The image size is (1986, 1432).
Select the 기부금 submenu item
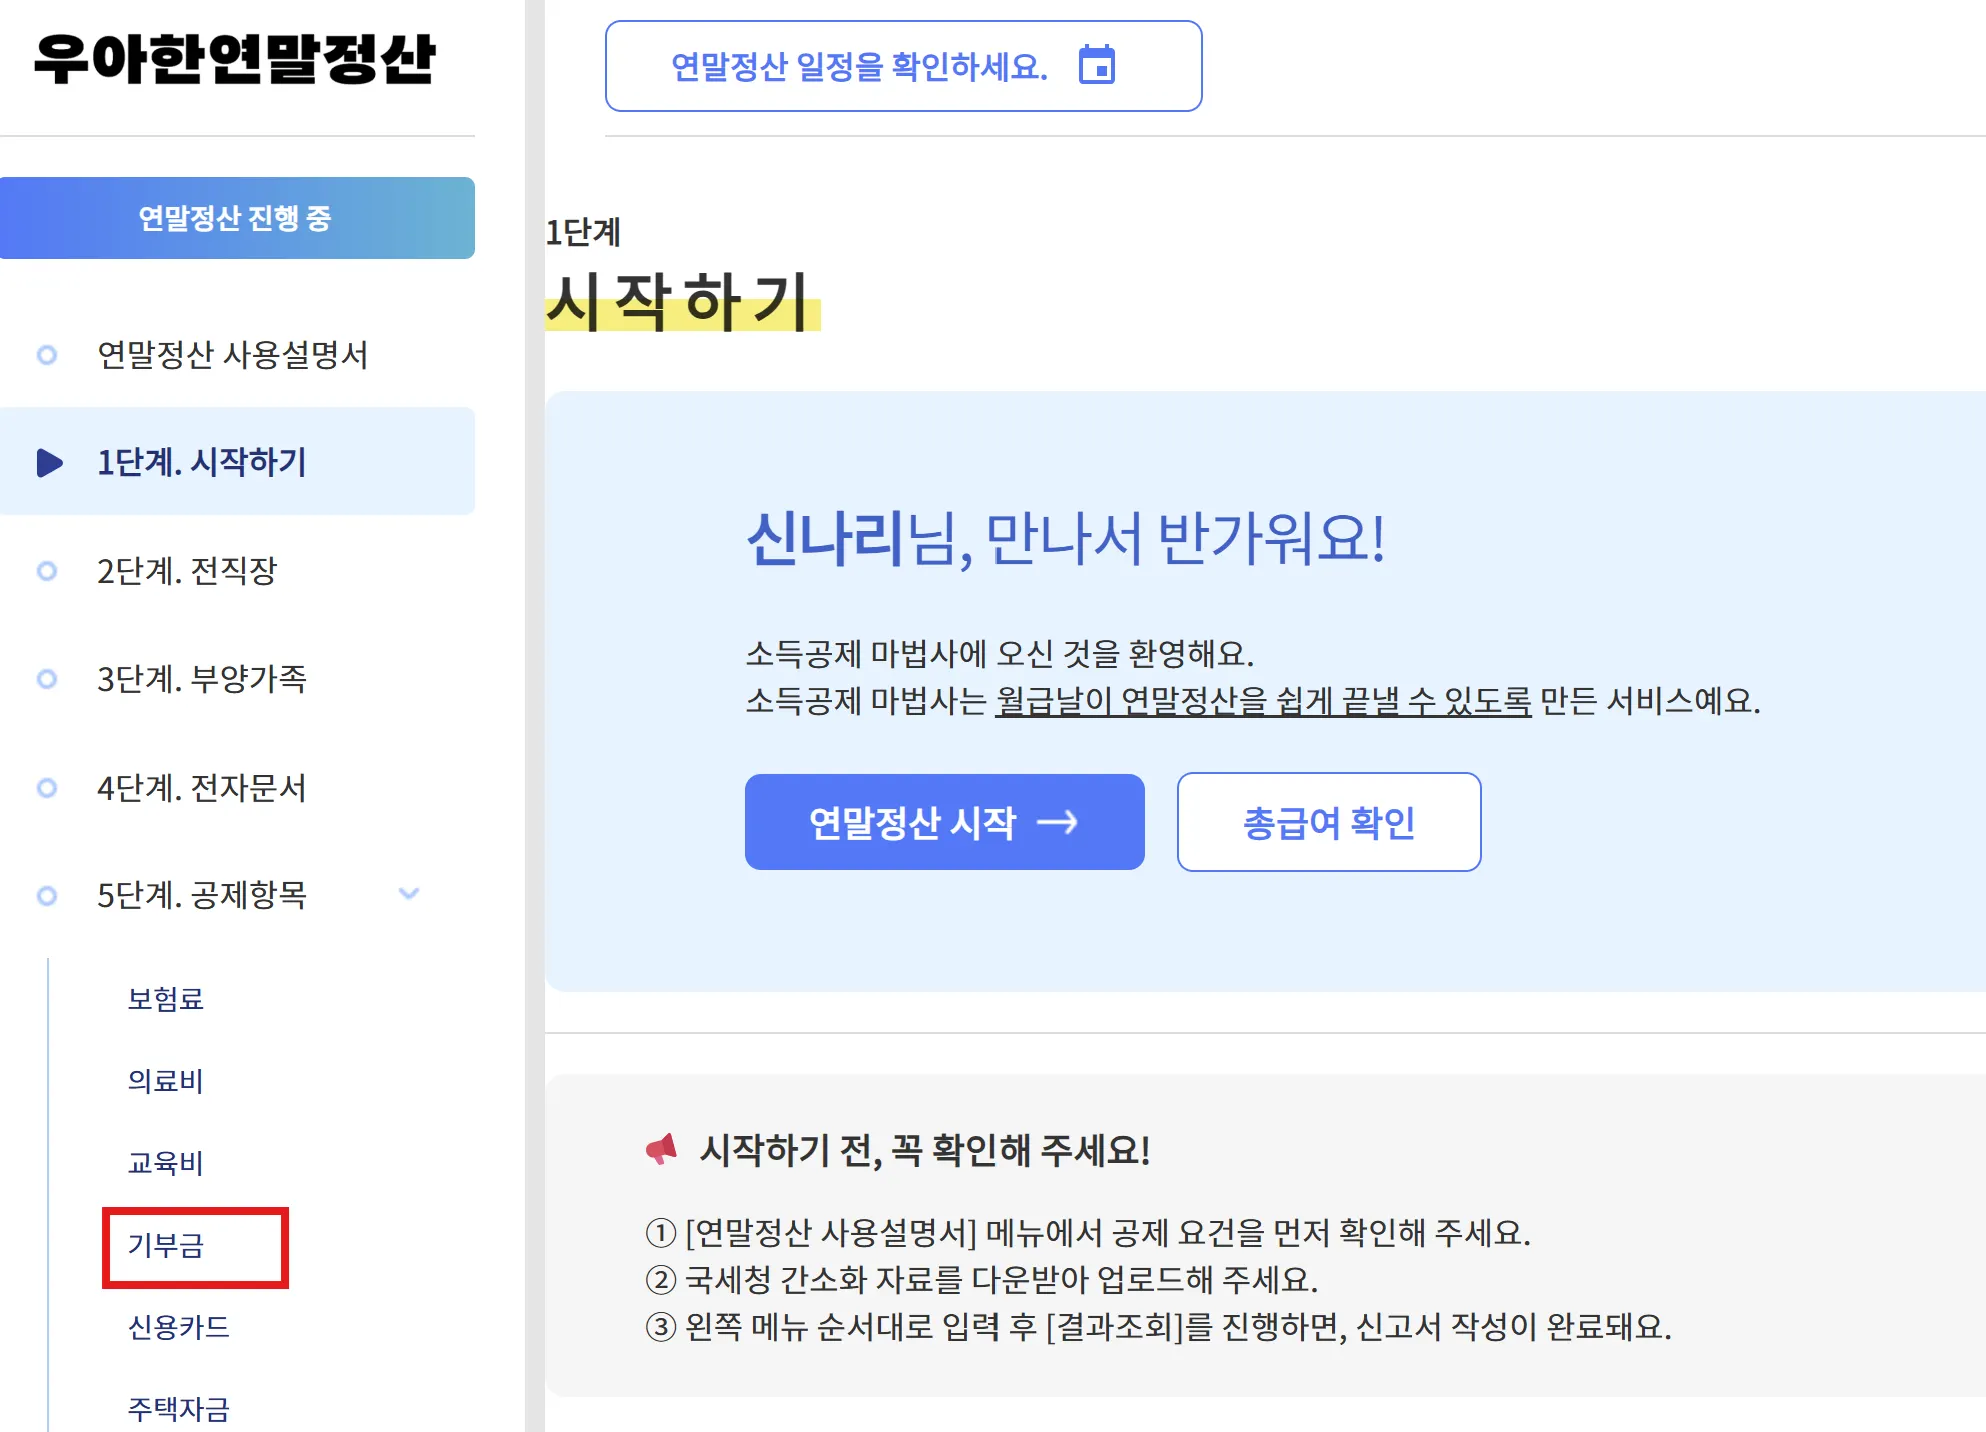[166, 1245]
